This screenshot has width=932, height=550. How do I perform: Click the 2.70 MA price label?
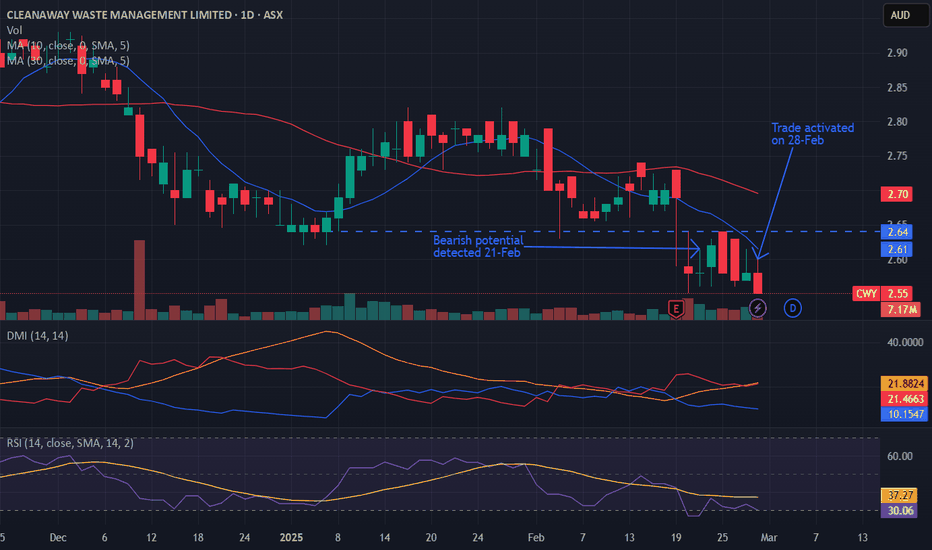(x=898, y=194)
